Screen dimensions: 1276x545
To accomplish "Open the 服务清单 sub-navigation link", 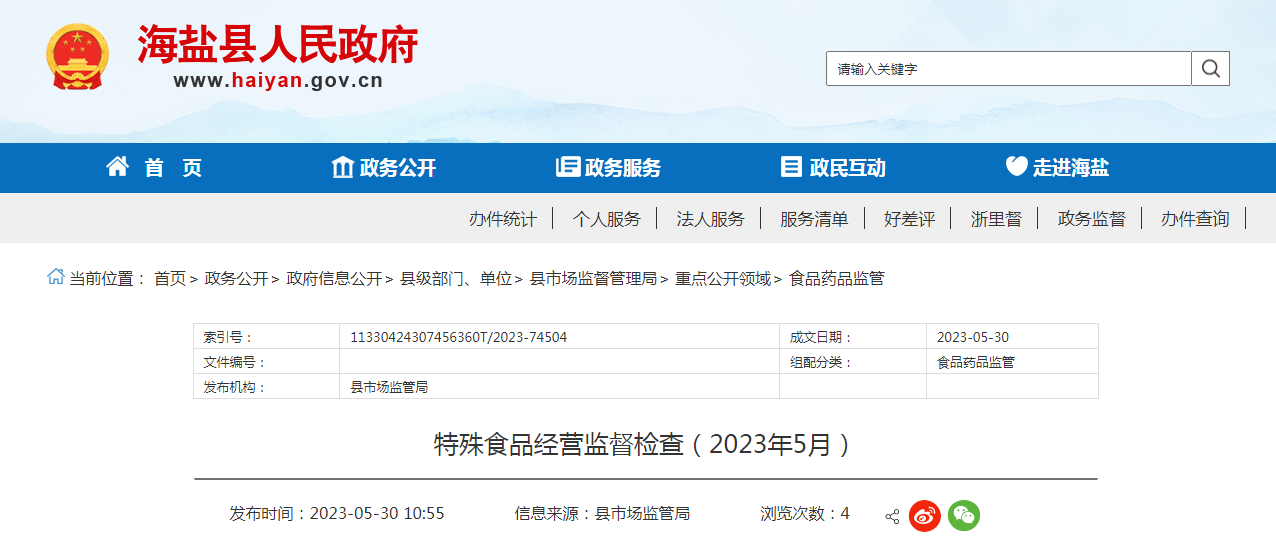I will 814,219.
